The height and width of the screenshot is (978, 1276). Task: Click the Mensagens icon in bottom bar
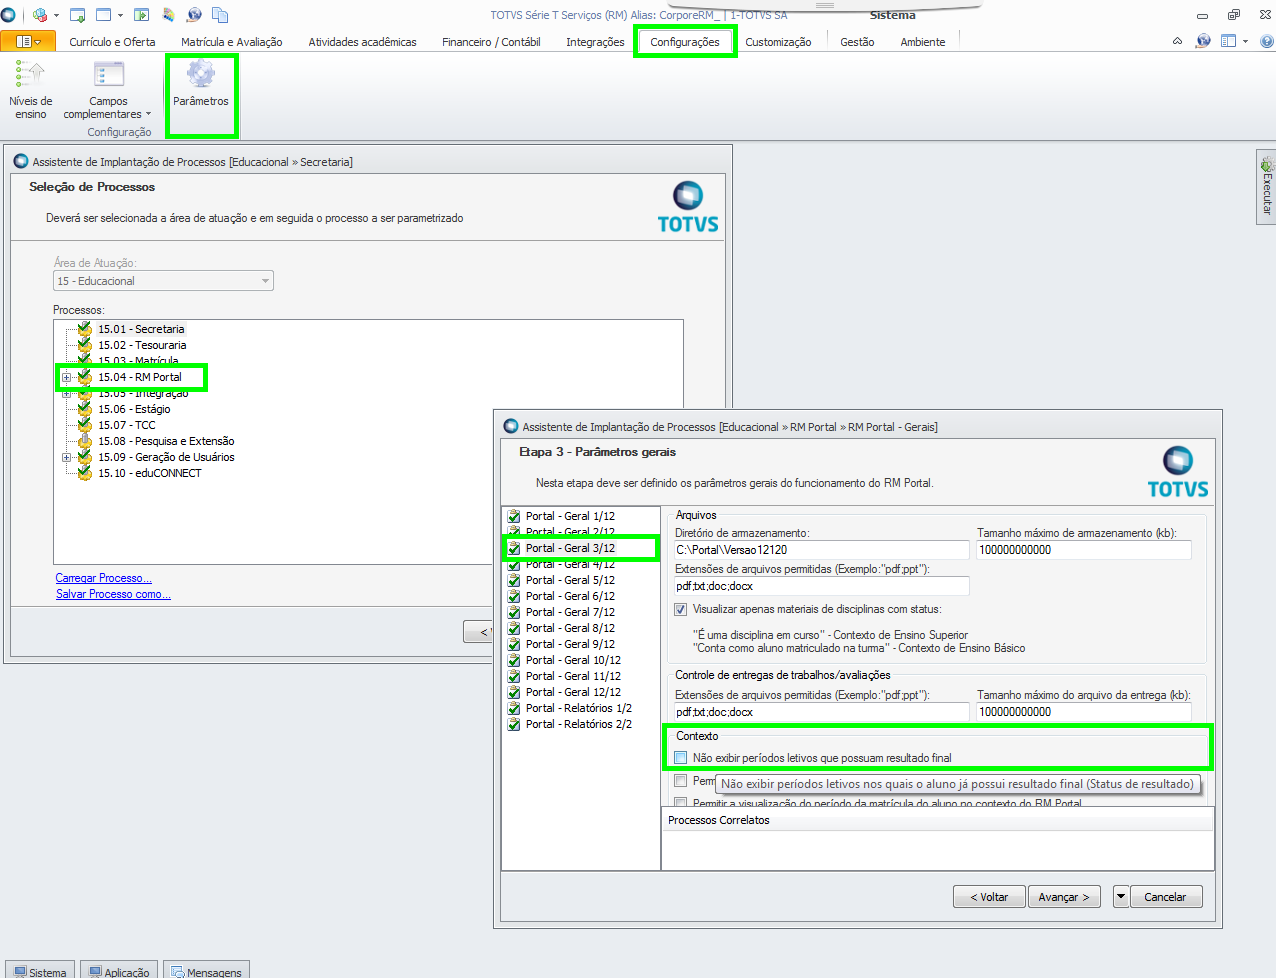pyautogui.click(x=178, y=972)
